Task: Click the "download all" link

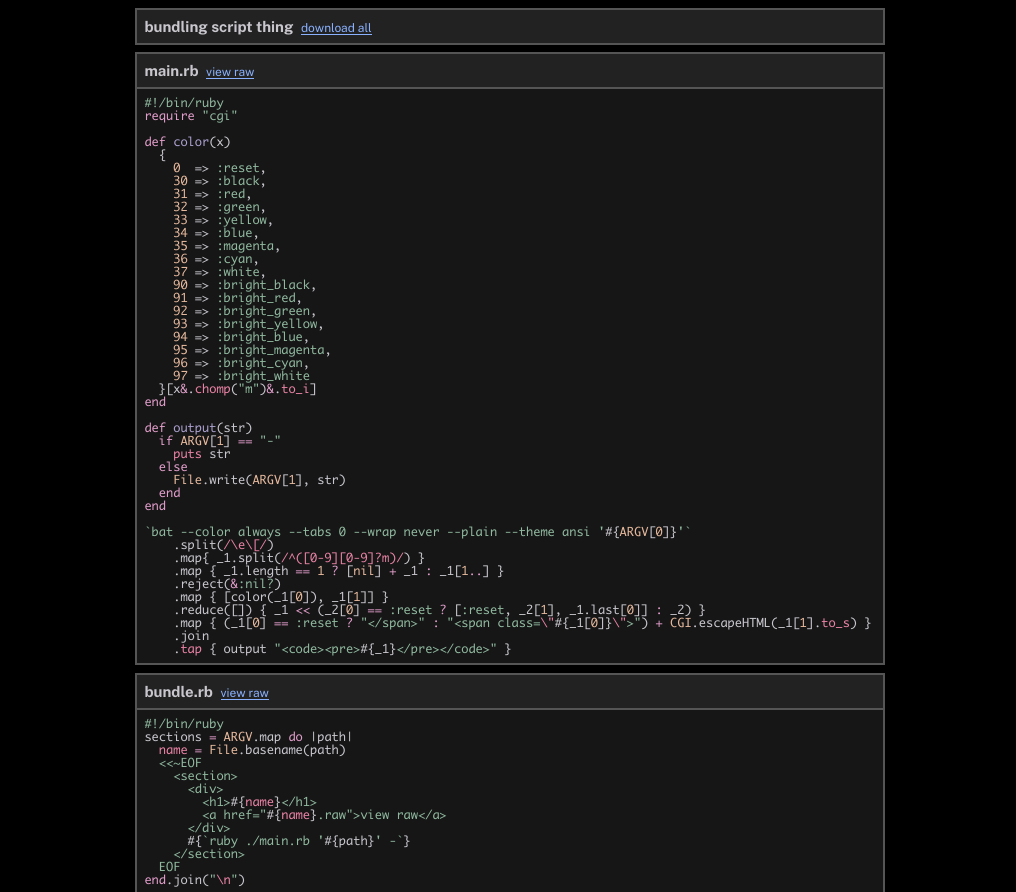Action: pyautogui.click(x=336, y=28)
